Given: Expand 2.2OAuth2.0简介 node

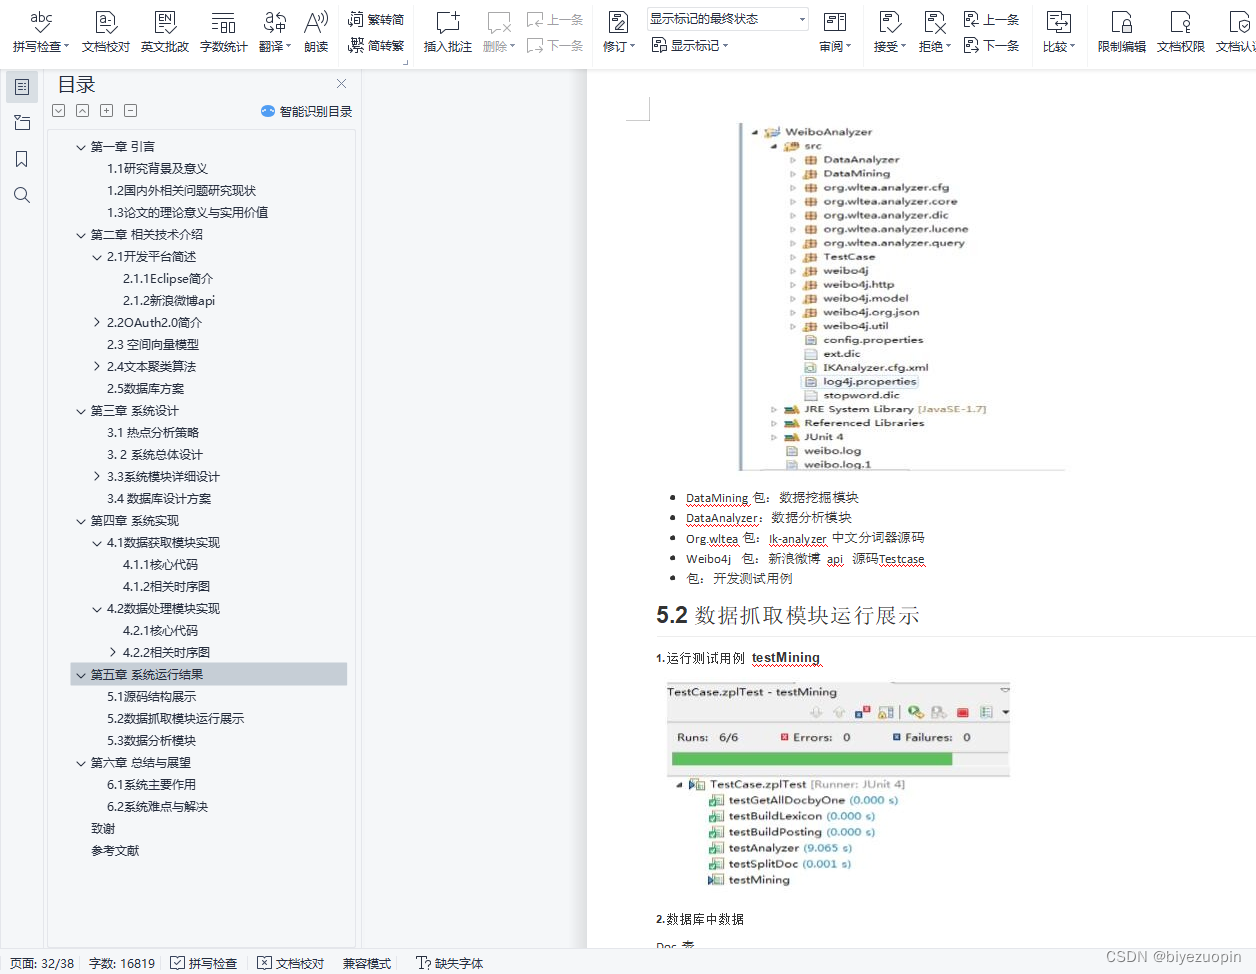Looking at the screenshot, I should (97, 323).
